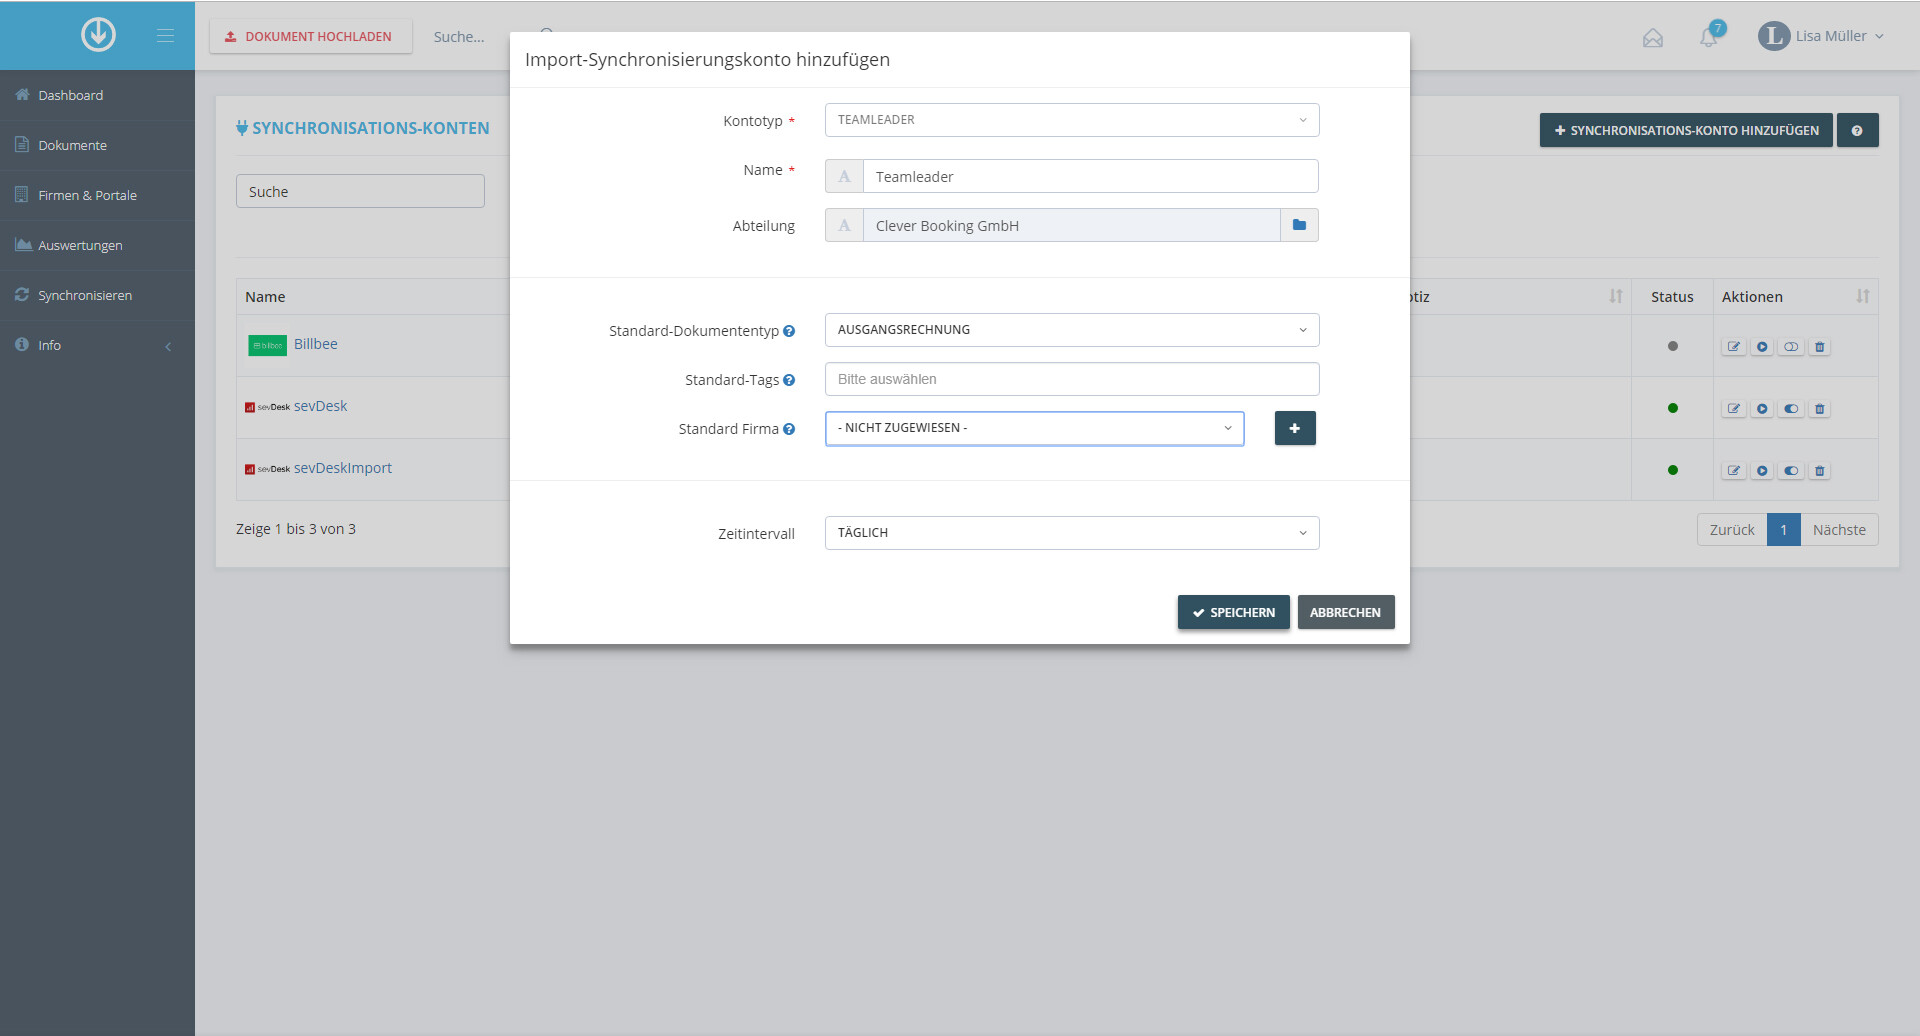The image size is (1920, 1036).
Task: Click the Speichern button
Action: [1234, 612]
